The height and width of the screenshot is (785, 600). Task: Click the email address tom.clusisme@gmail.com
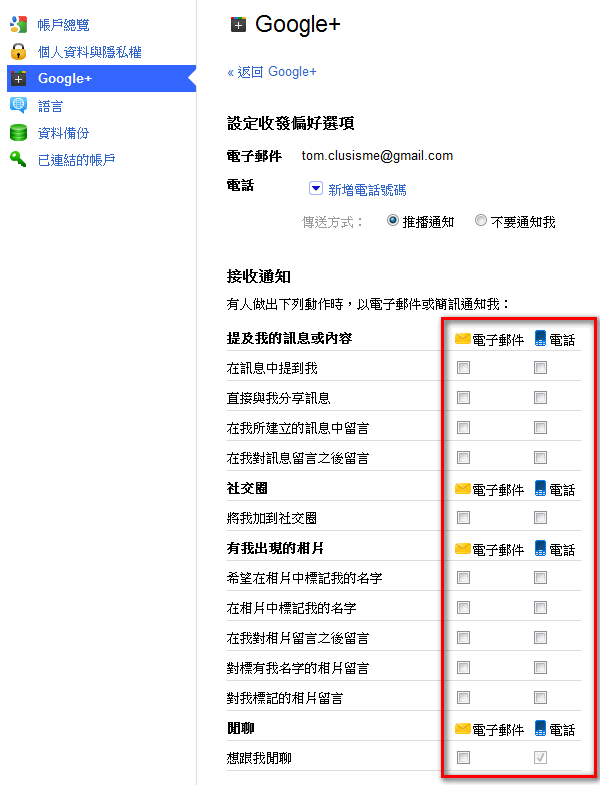pyautogui.click(x=377, y=156)
